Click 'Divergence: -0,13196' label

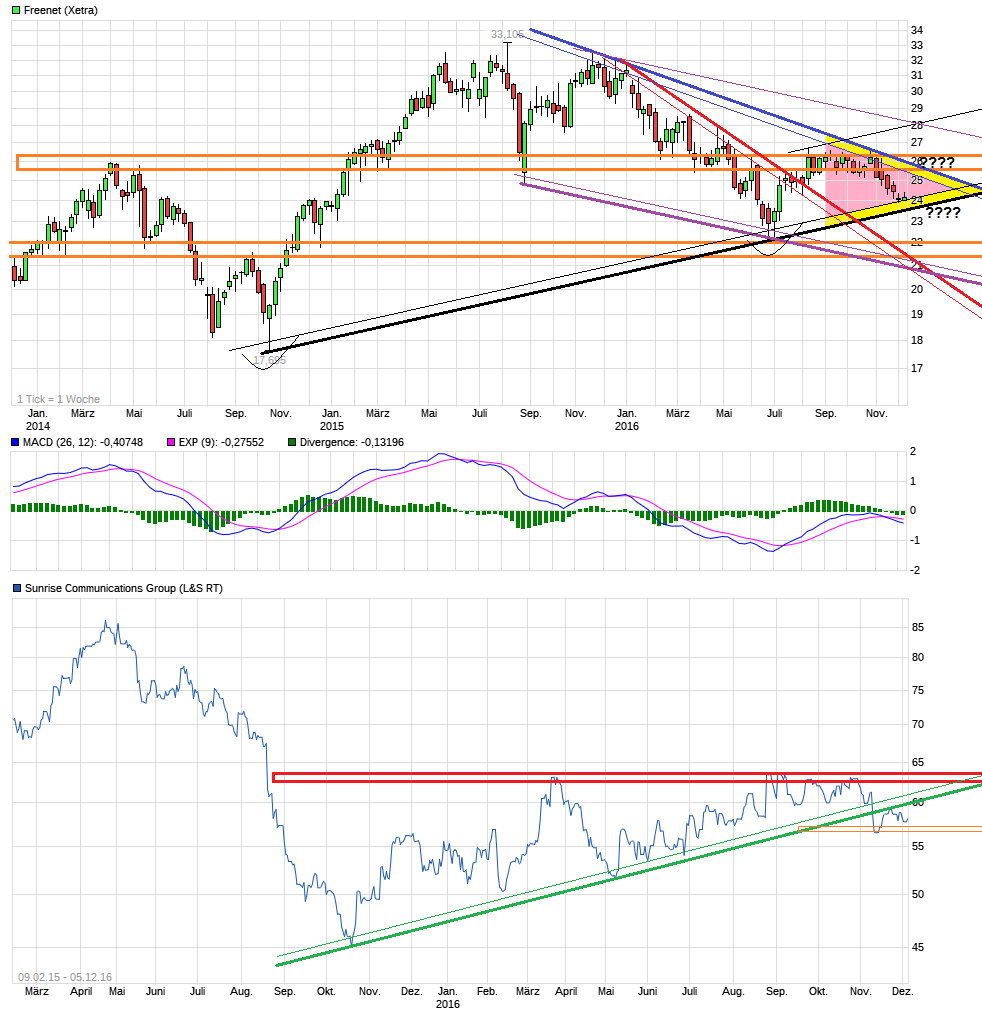click(x=351, y=443)
